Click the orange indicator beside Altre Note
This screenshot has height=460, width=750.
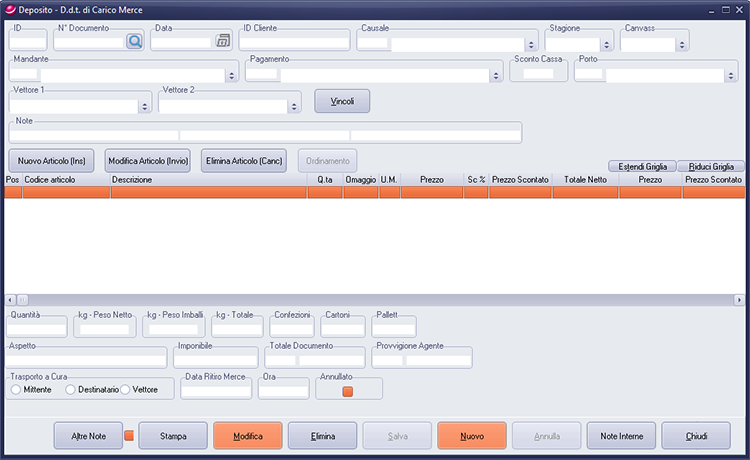tap(128, 435)
